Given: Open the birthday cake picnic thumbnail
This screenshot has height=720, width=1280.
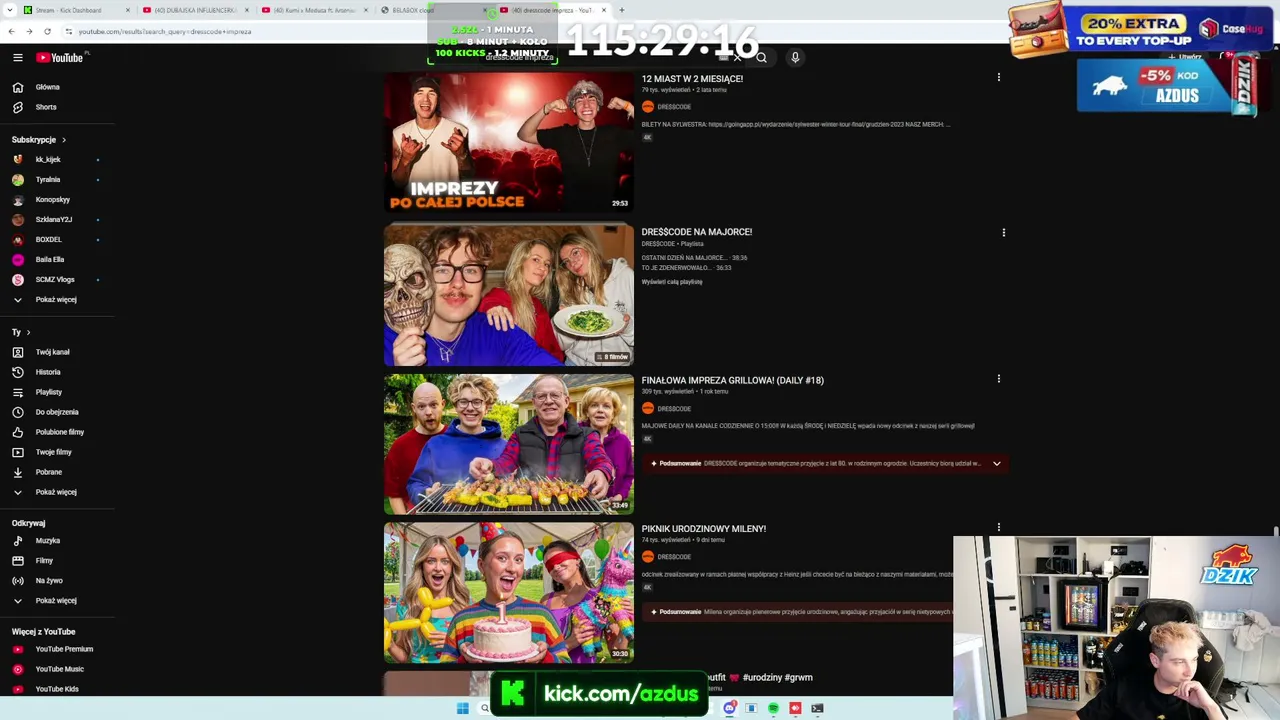Looking at the screenshot, I should tap(509, 593).
